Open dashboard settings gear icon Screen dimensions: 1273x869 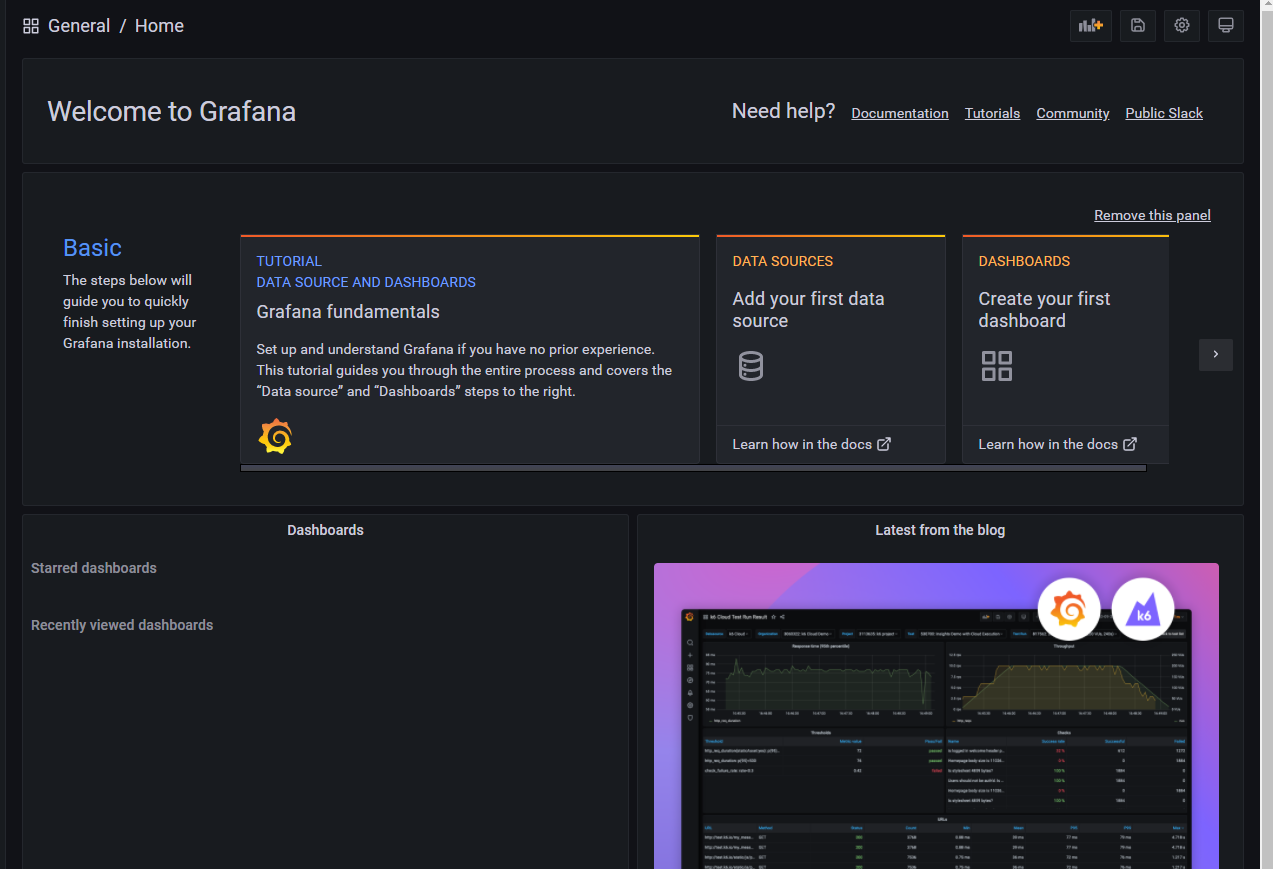pyautogui.click(x=1182, y=26)
